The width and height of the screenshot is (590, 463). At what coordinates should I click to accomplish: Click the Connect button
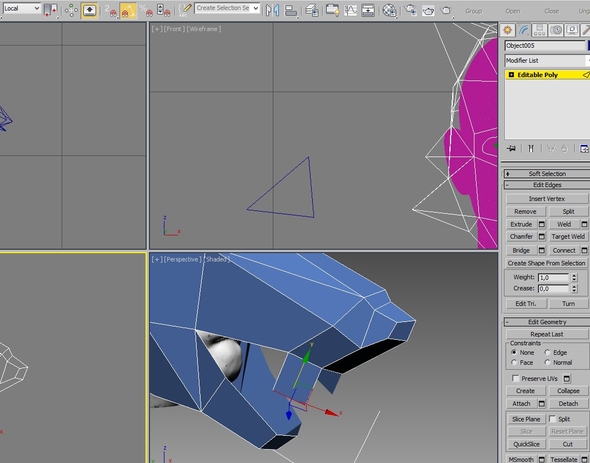coord(564,250)
